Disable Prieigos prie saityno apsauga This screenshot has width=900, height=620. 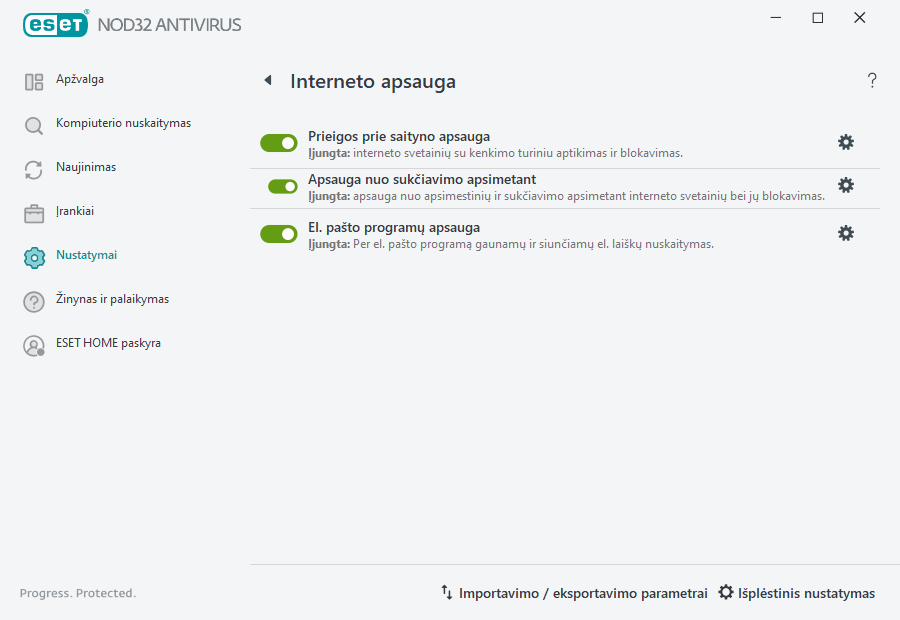pyautogui.click(x=279, y=142)
